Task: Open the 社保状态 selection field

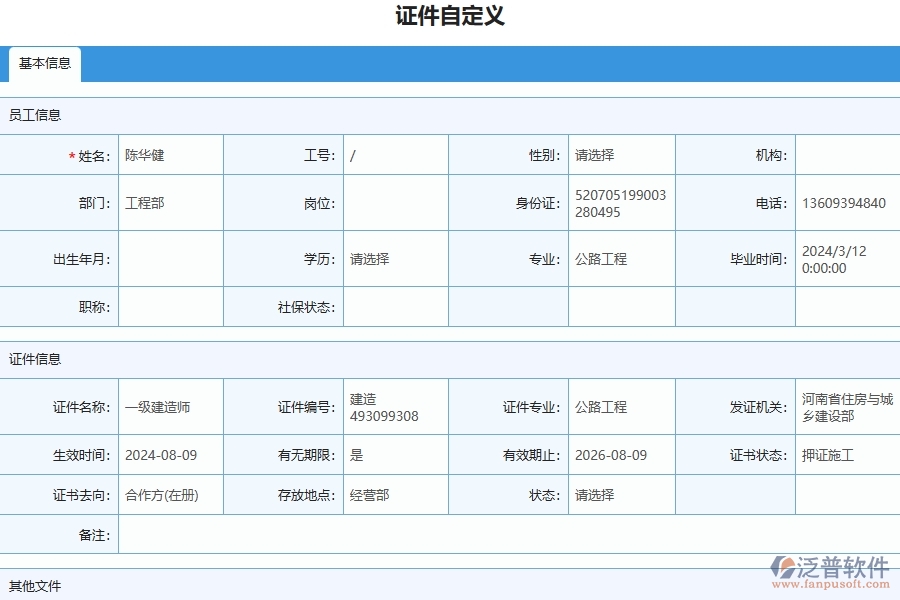Action: pos(395,307)
